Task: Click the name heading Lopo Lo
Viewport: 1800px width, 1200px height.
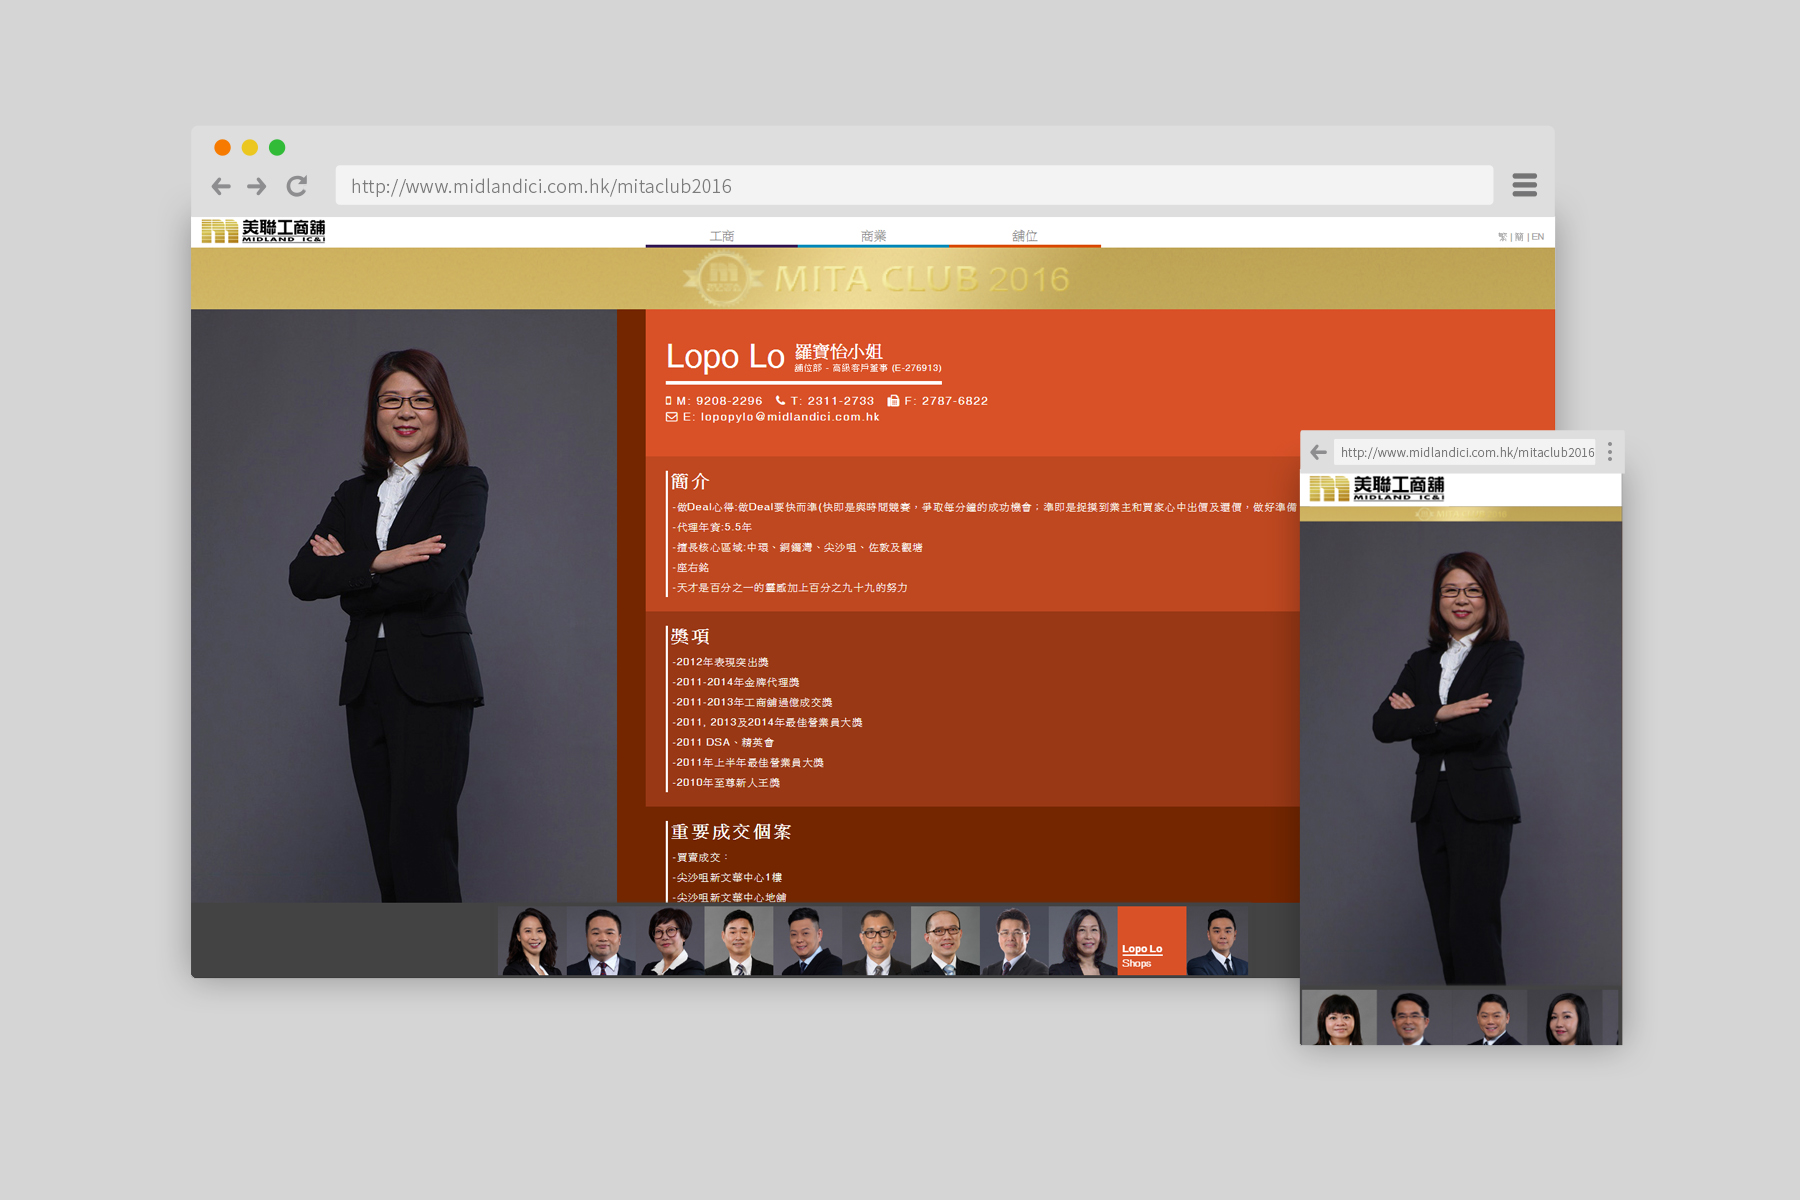Action: tap(725, 356)
